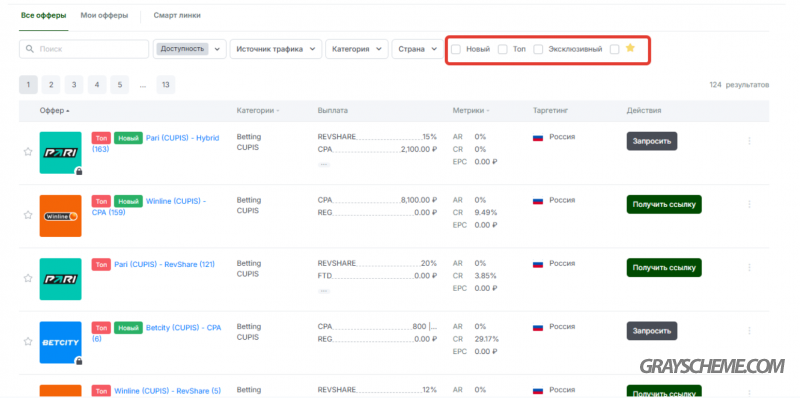Star the Winline (CUPIS) - CPA offer
This screenshot has width=800, height=398.
[28, 215]
